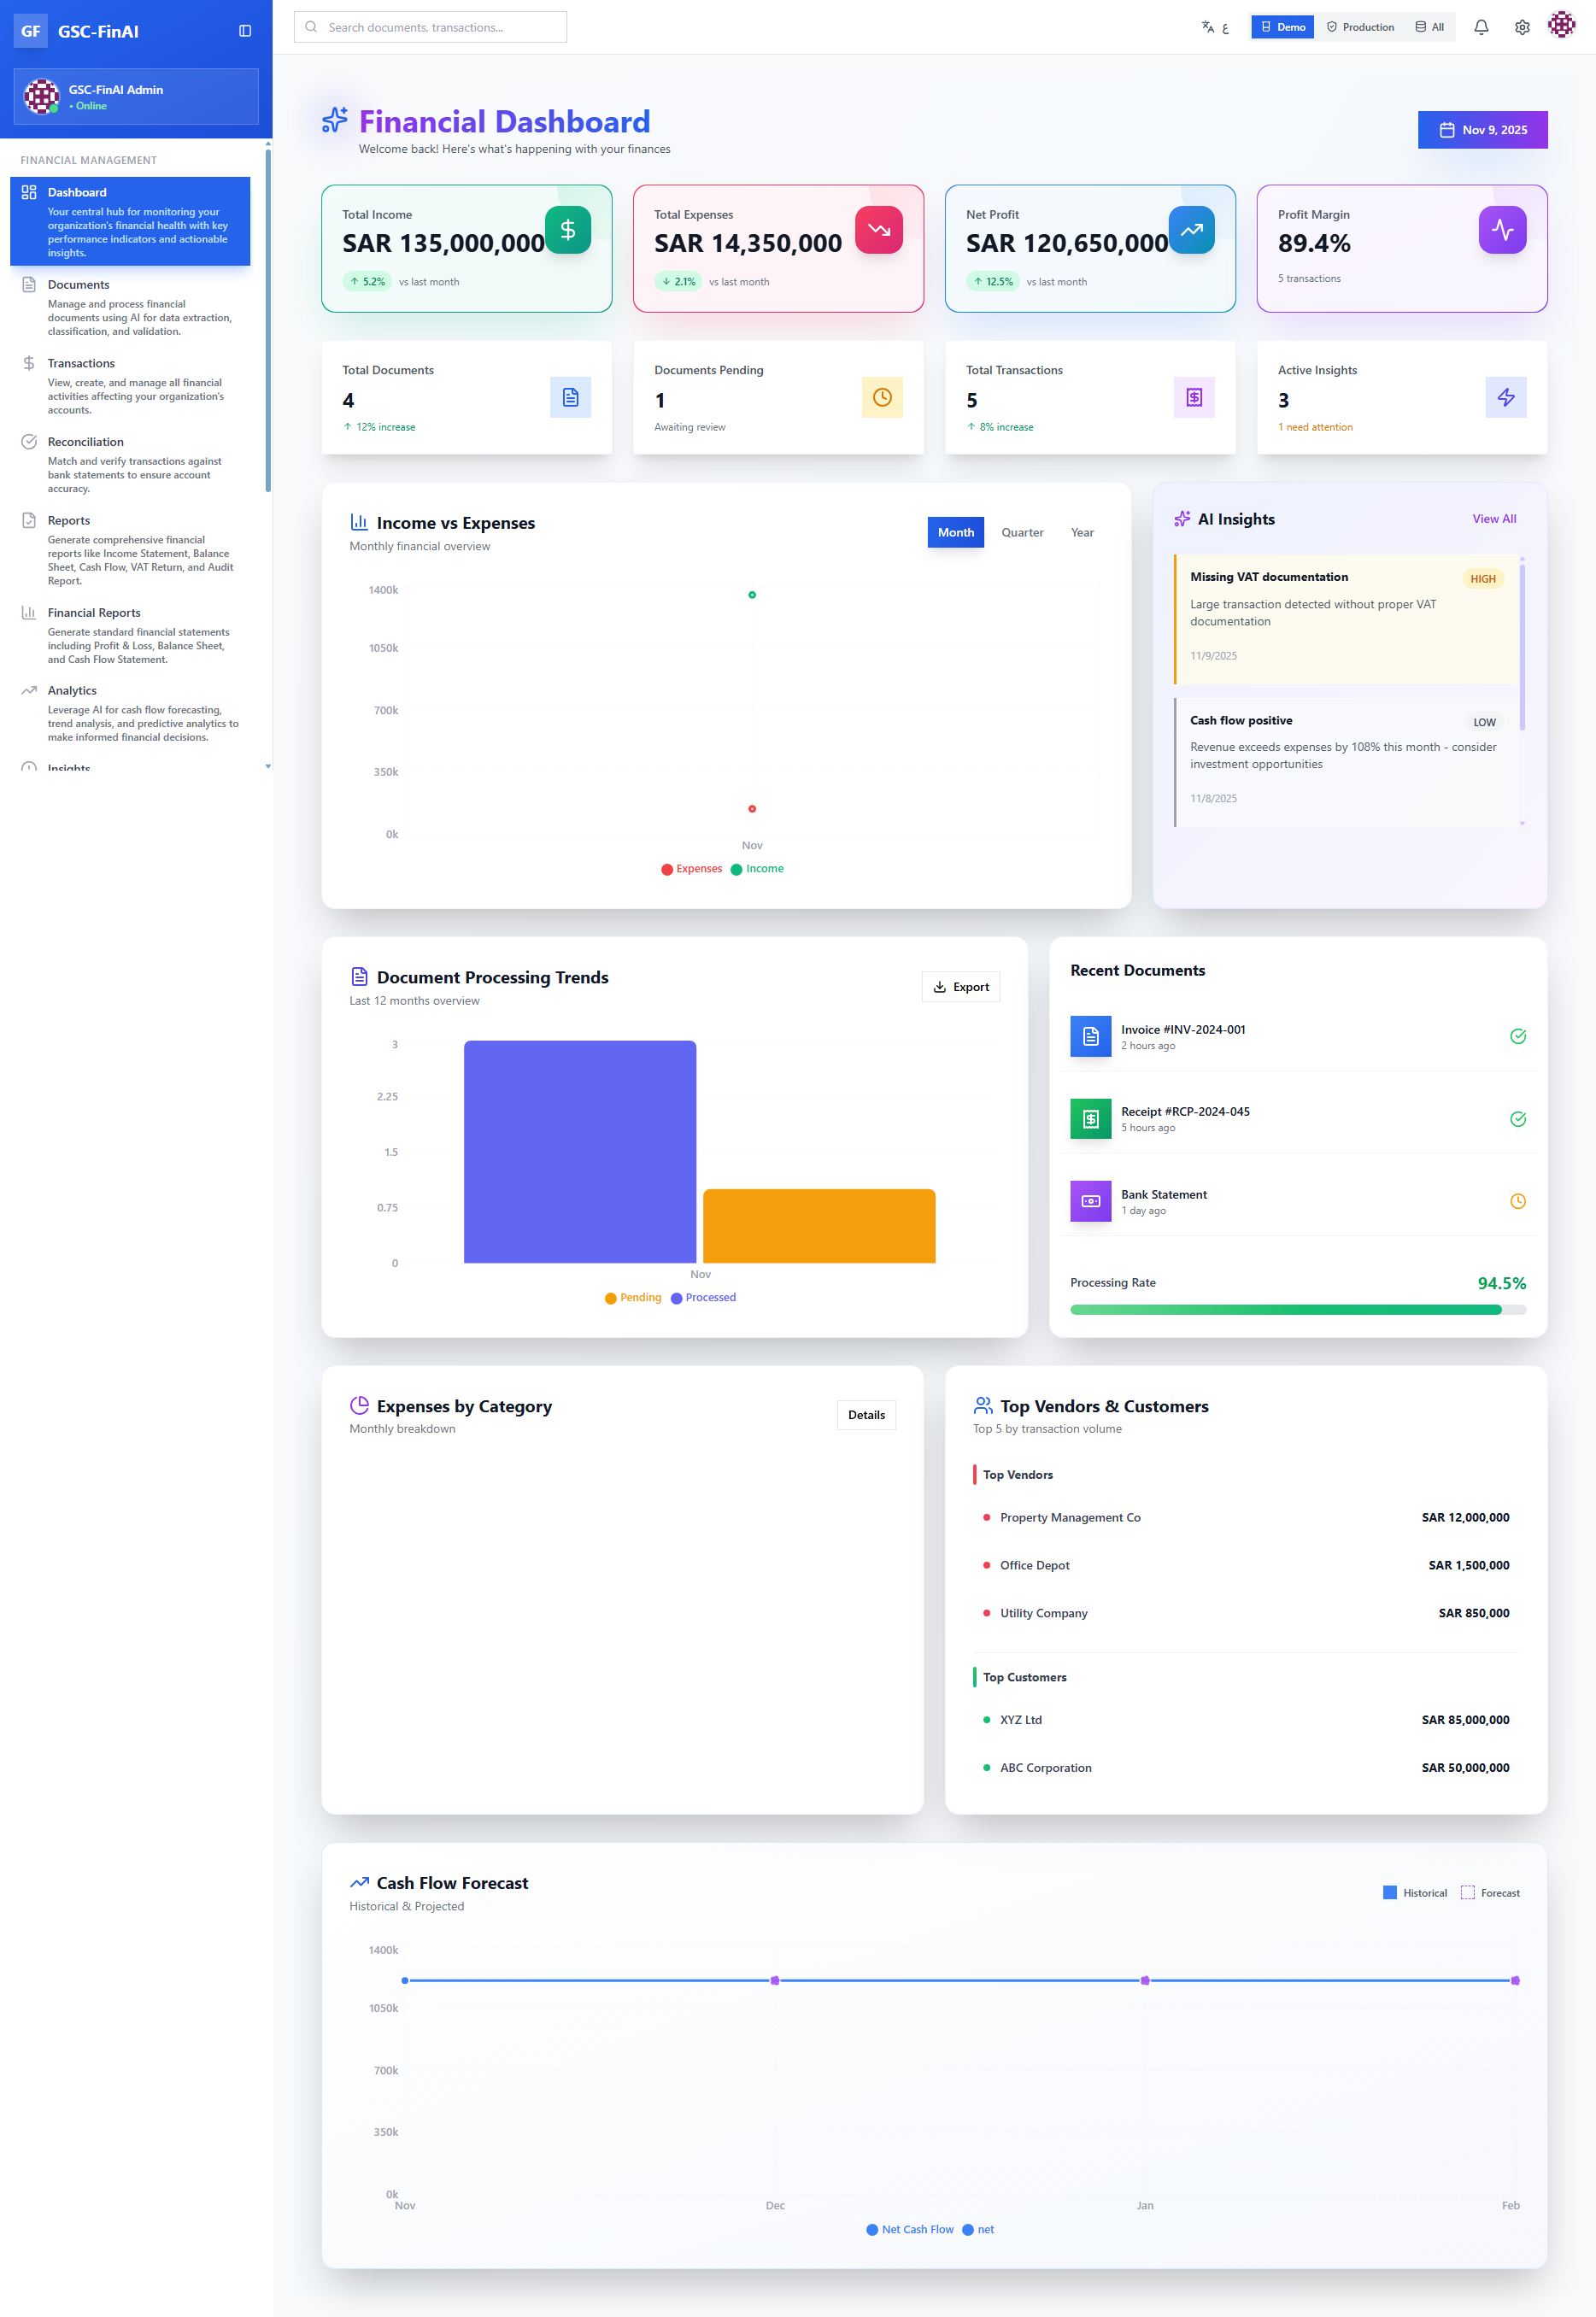Viewport: 1596px width, 2317px height.
Task: Toggle Net Cash Flow legend item
Action: pyautogui.click(x=910, y=2230)
